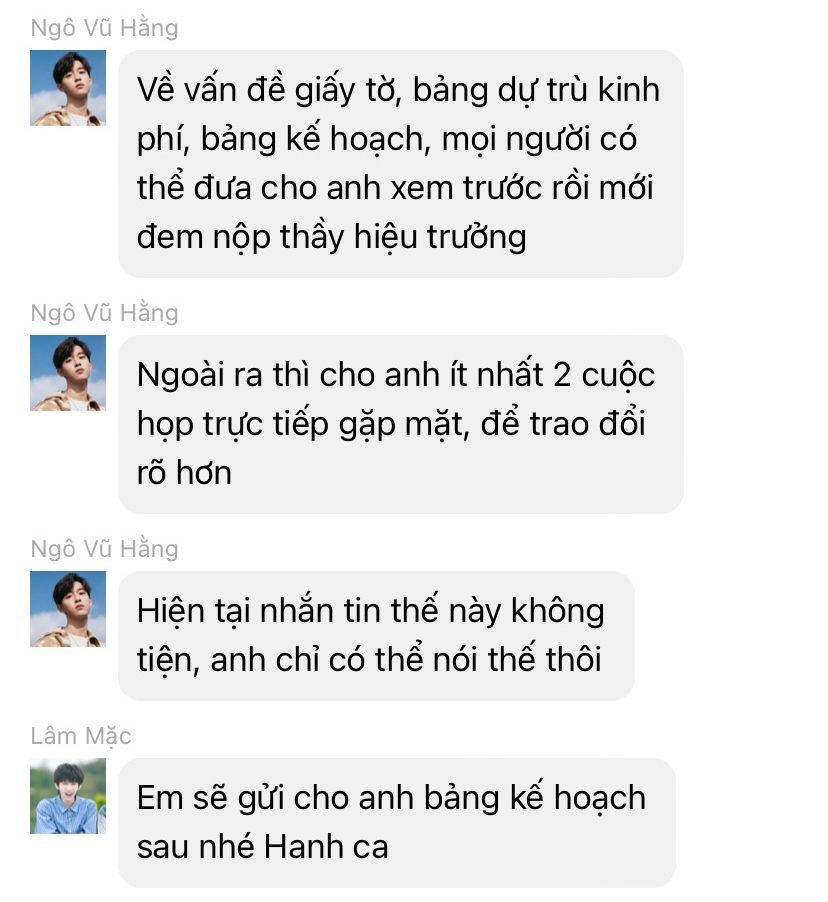Click the number 2 in 'ít nhất 2 cuộc'
This screenshot has height=902, width=828.
tap(562, 375)
